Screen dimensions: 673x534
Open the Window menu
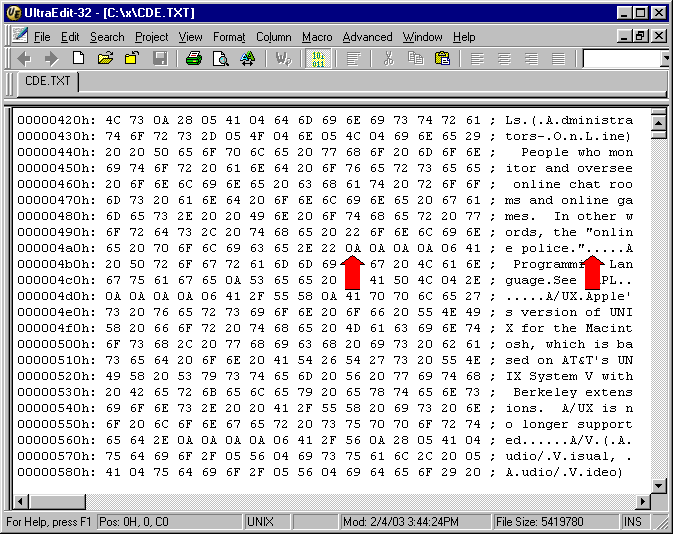coord(422,37)
